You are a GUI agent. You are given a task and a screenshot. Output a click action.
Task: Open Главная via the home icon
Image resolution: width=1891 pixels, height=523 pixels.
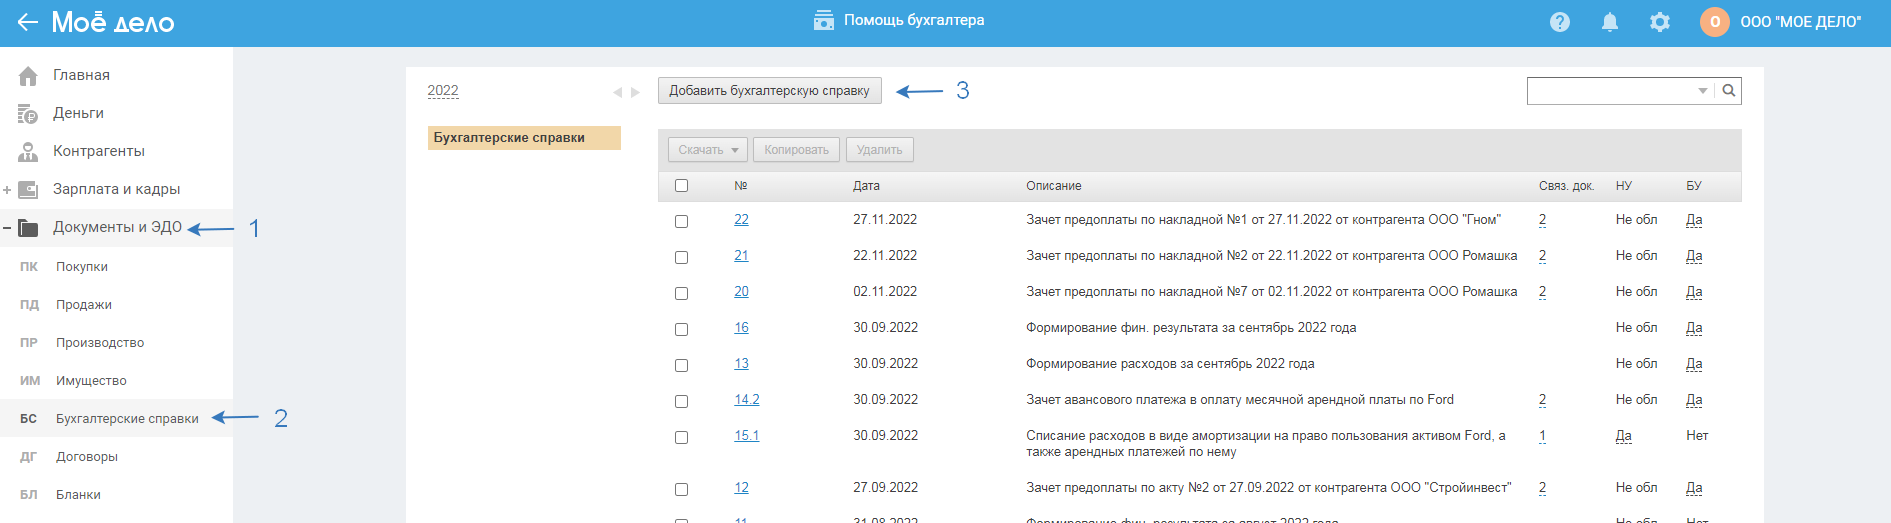pyautogui.click(x=28, y=76)
